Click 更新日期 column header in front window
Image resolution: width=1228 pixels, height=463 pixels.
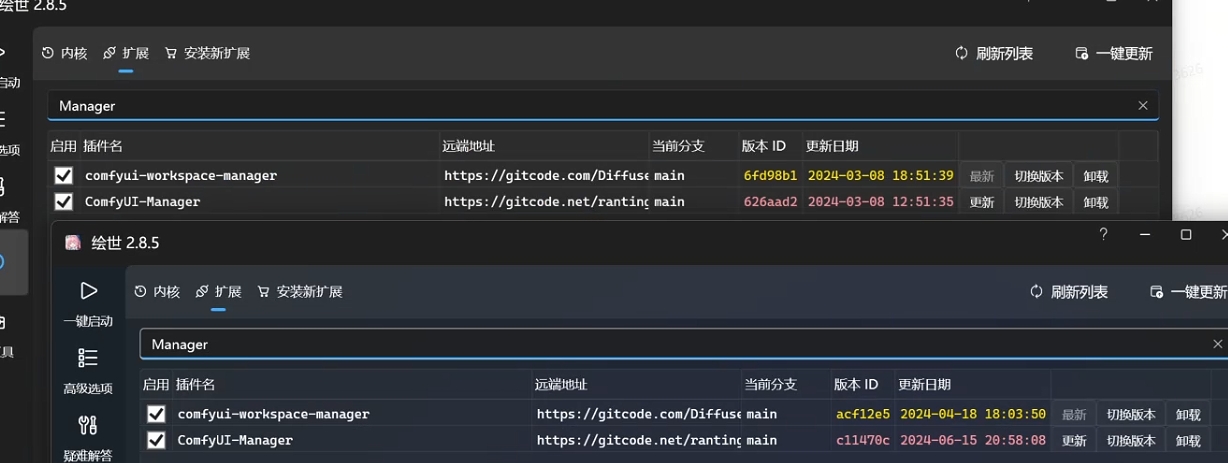point(925,384)
